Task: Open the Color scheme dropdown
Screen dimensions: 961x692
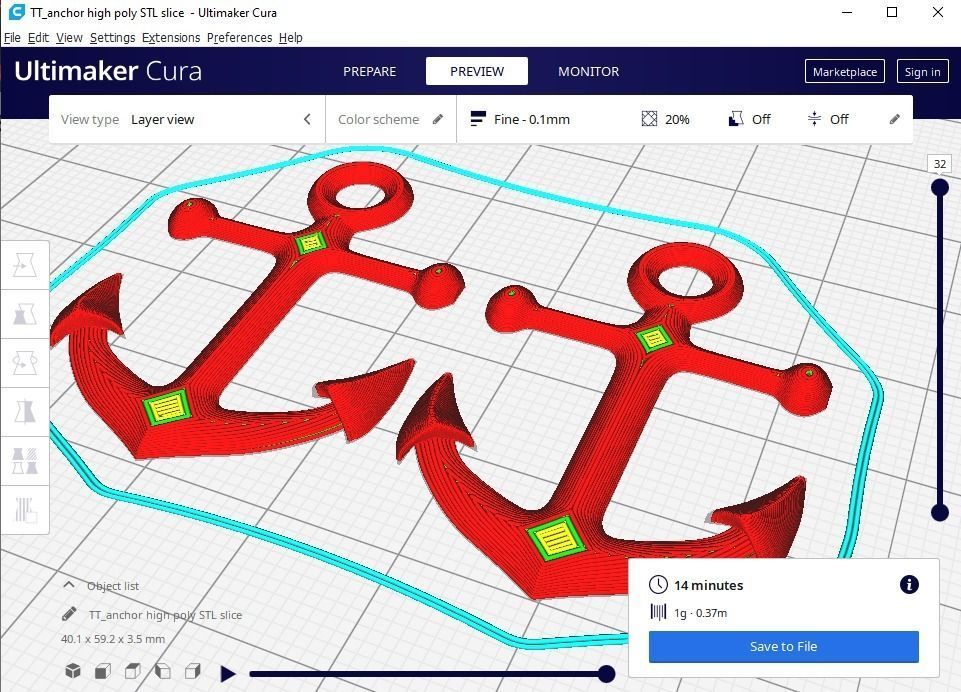Action: pos(391,120)
